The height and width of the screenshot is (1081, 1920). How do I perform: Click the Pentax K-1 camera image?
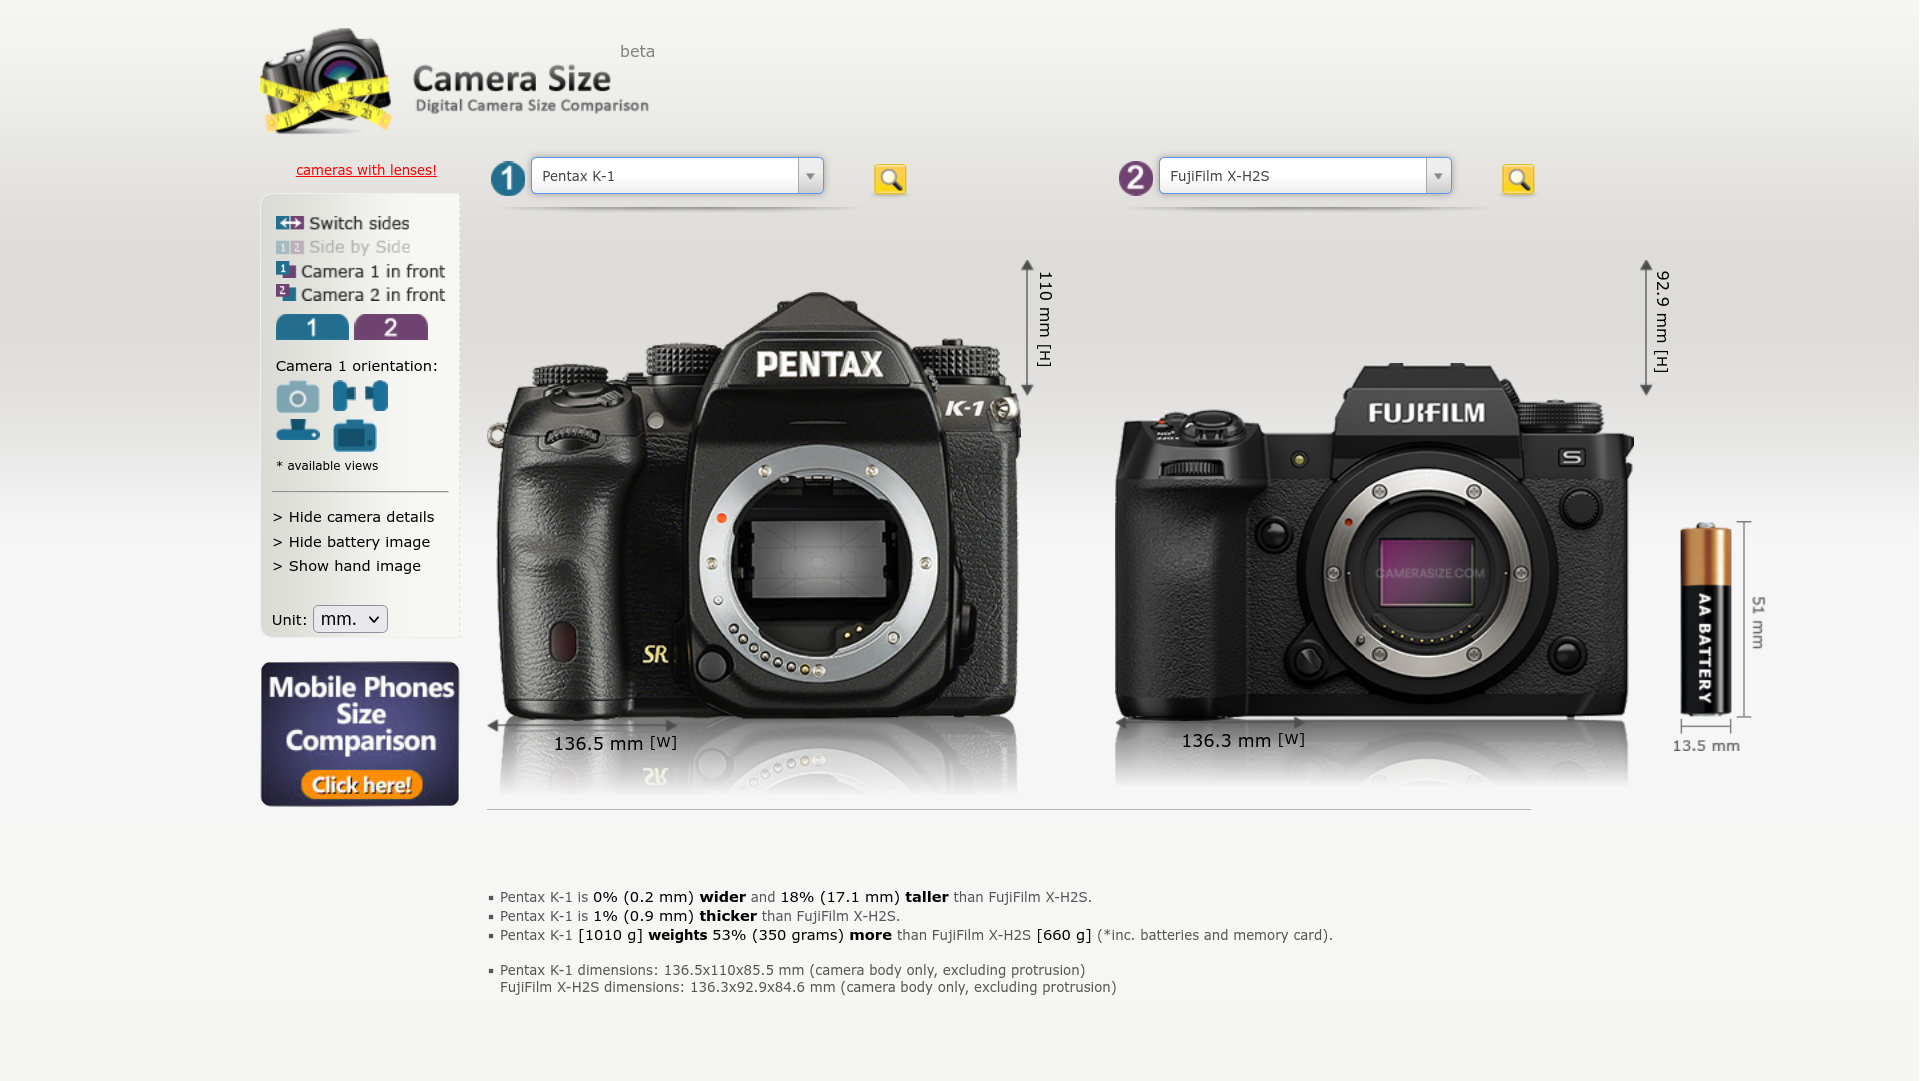pyautogui.click(x=754, y=505)
